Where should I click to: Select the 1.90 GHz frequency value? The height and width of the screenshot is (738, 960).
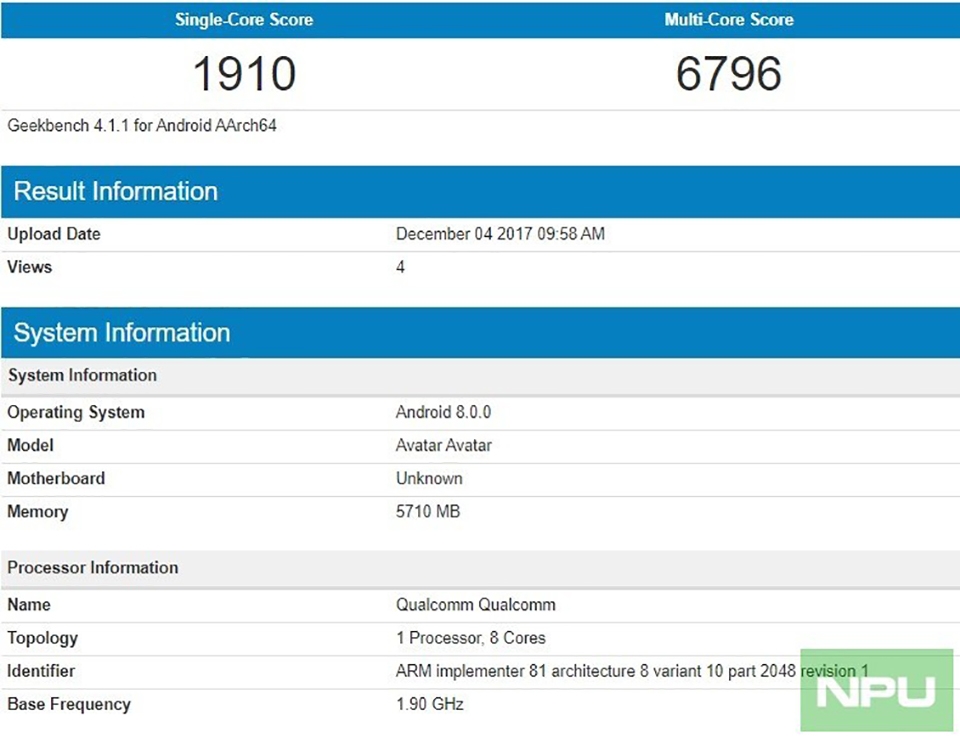[430, 704]
